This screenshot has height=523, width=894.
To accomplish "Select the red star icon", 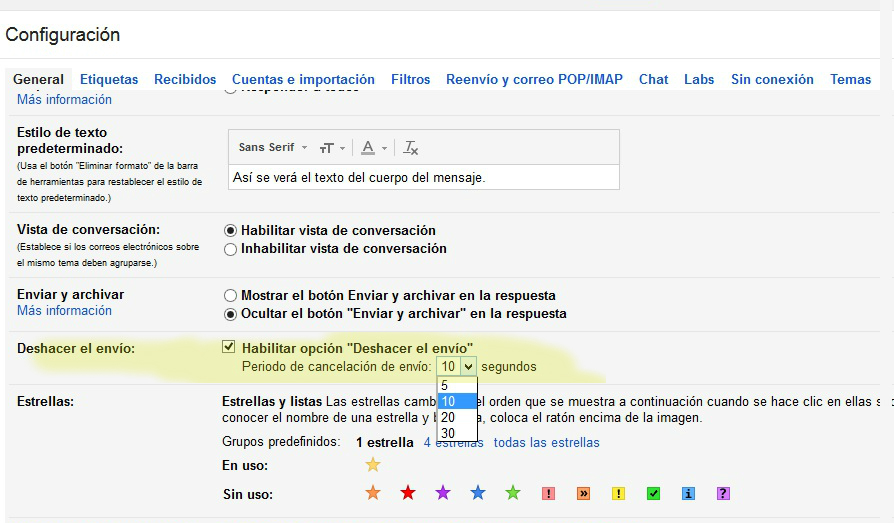I will pyautogui.click(x=408, y=493).
